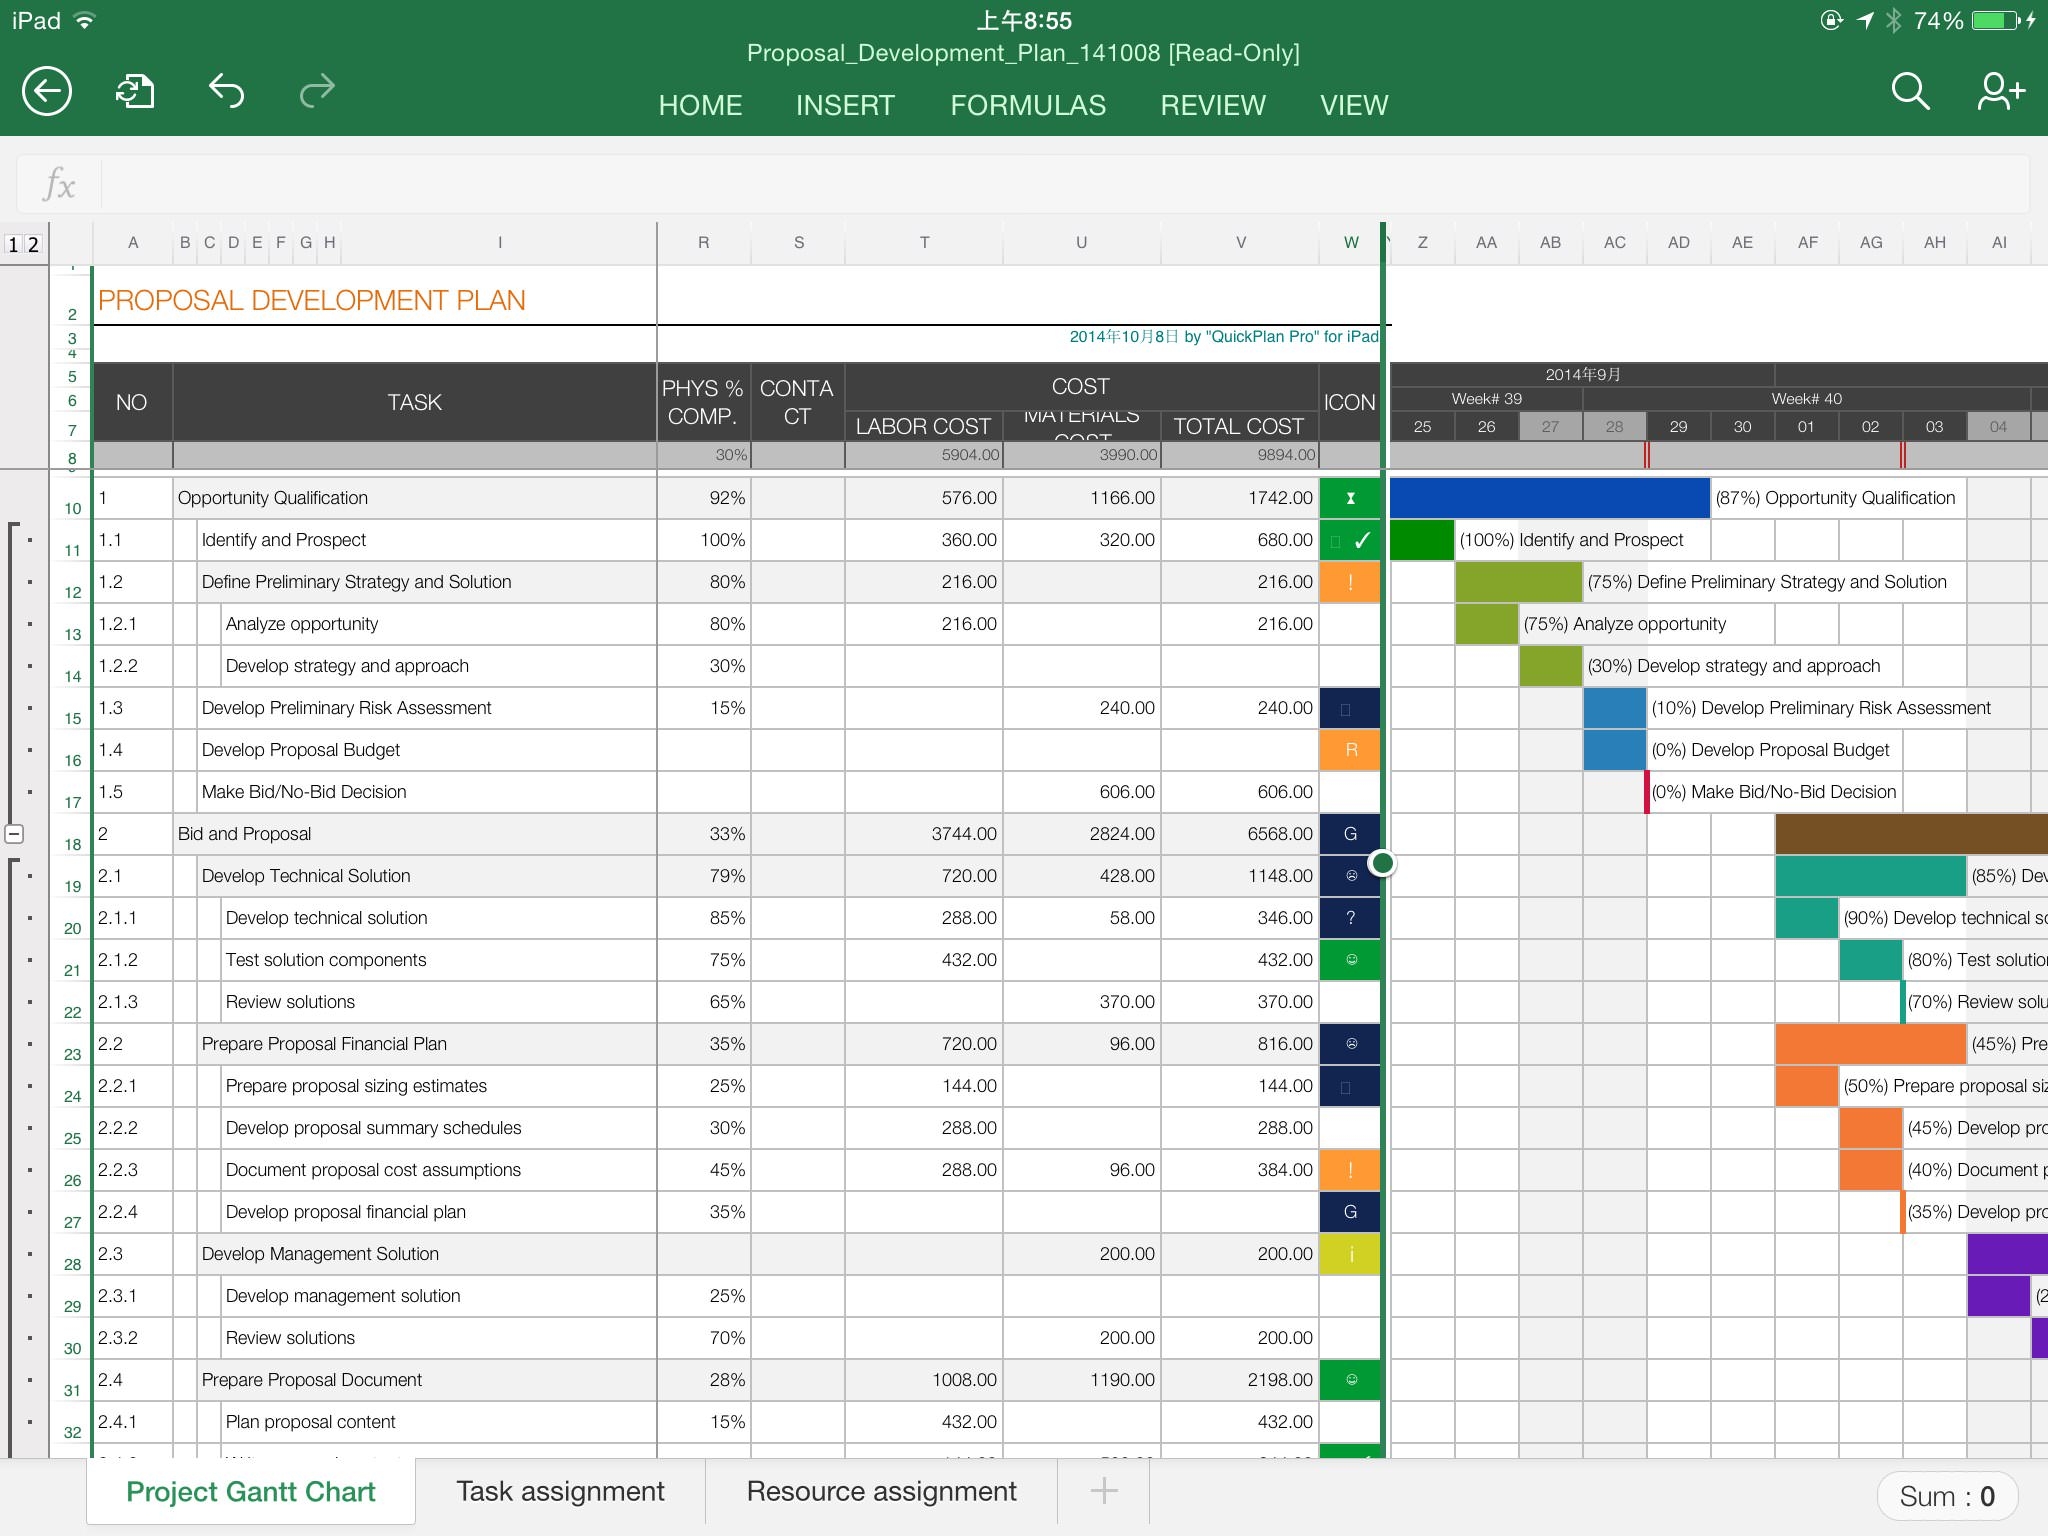The height and width of the screenshot is (1536, 2048).
Task: Open search with the magnifier icon
Action: [1908, 90]
